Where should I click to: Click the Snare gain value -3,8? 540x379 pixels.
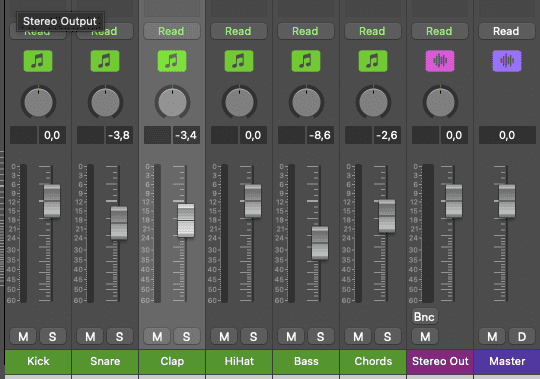pos(119,135)
